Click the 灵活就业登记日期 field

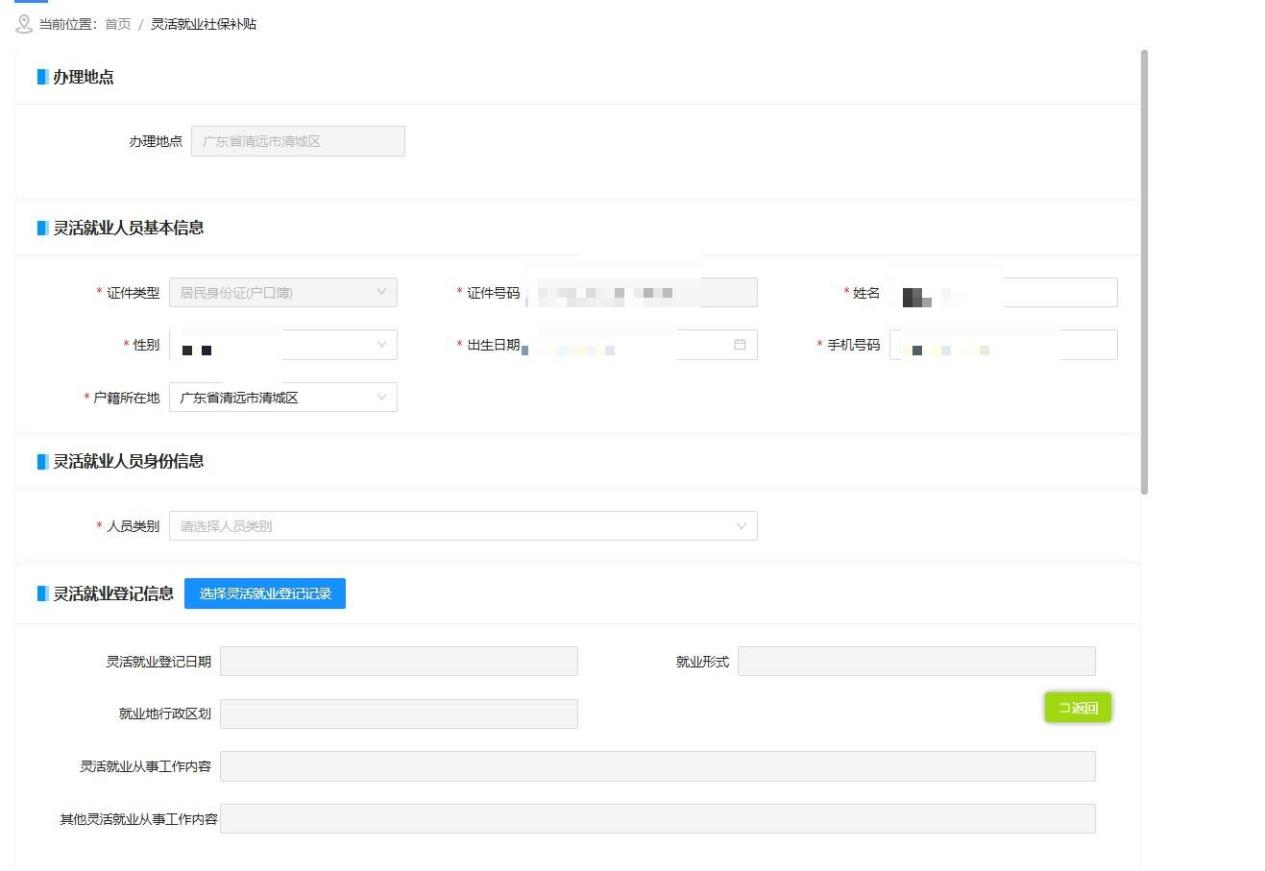coord(398,662)
